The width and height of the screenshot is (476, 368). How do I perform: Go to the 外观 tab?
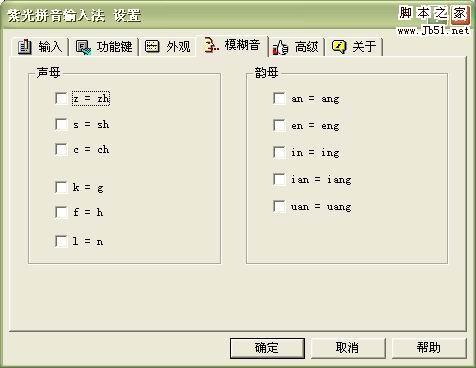168,47
